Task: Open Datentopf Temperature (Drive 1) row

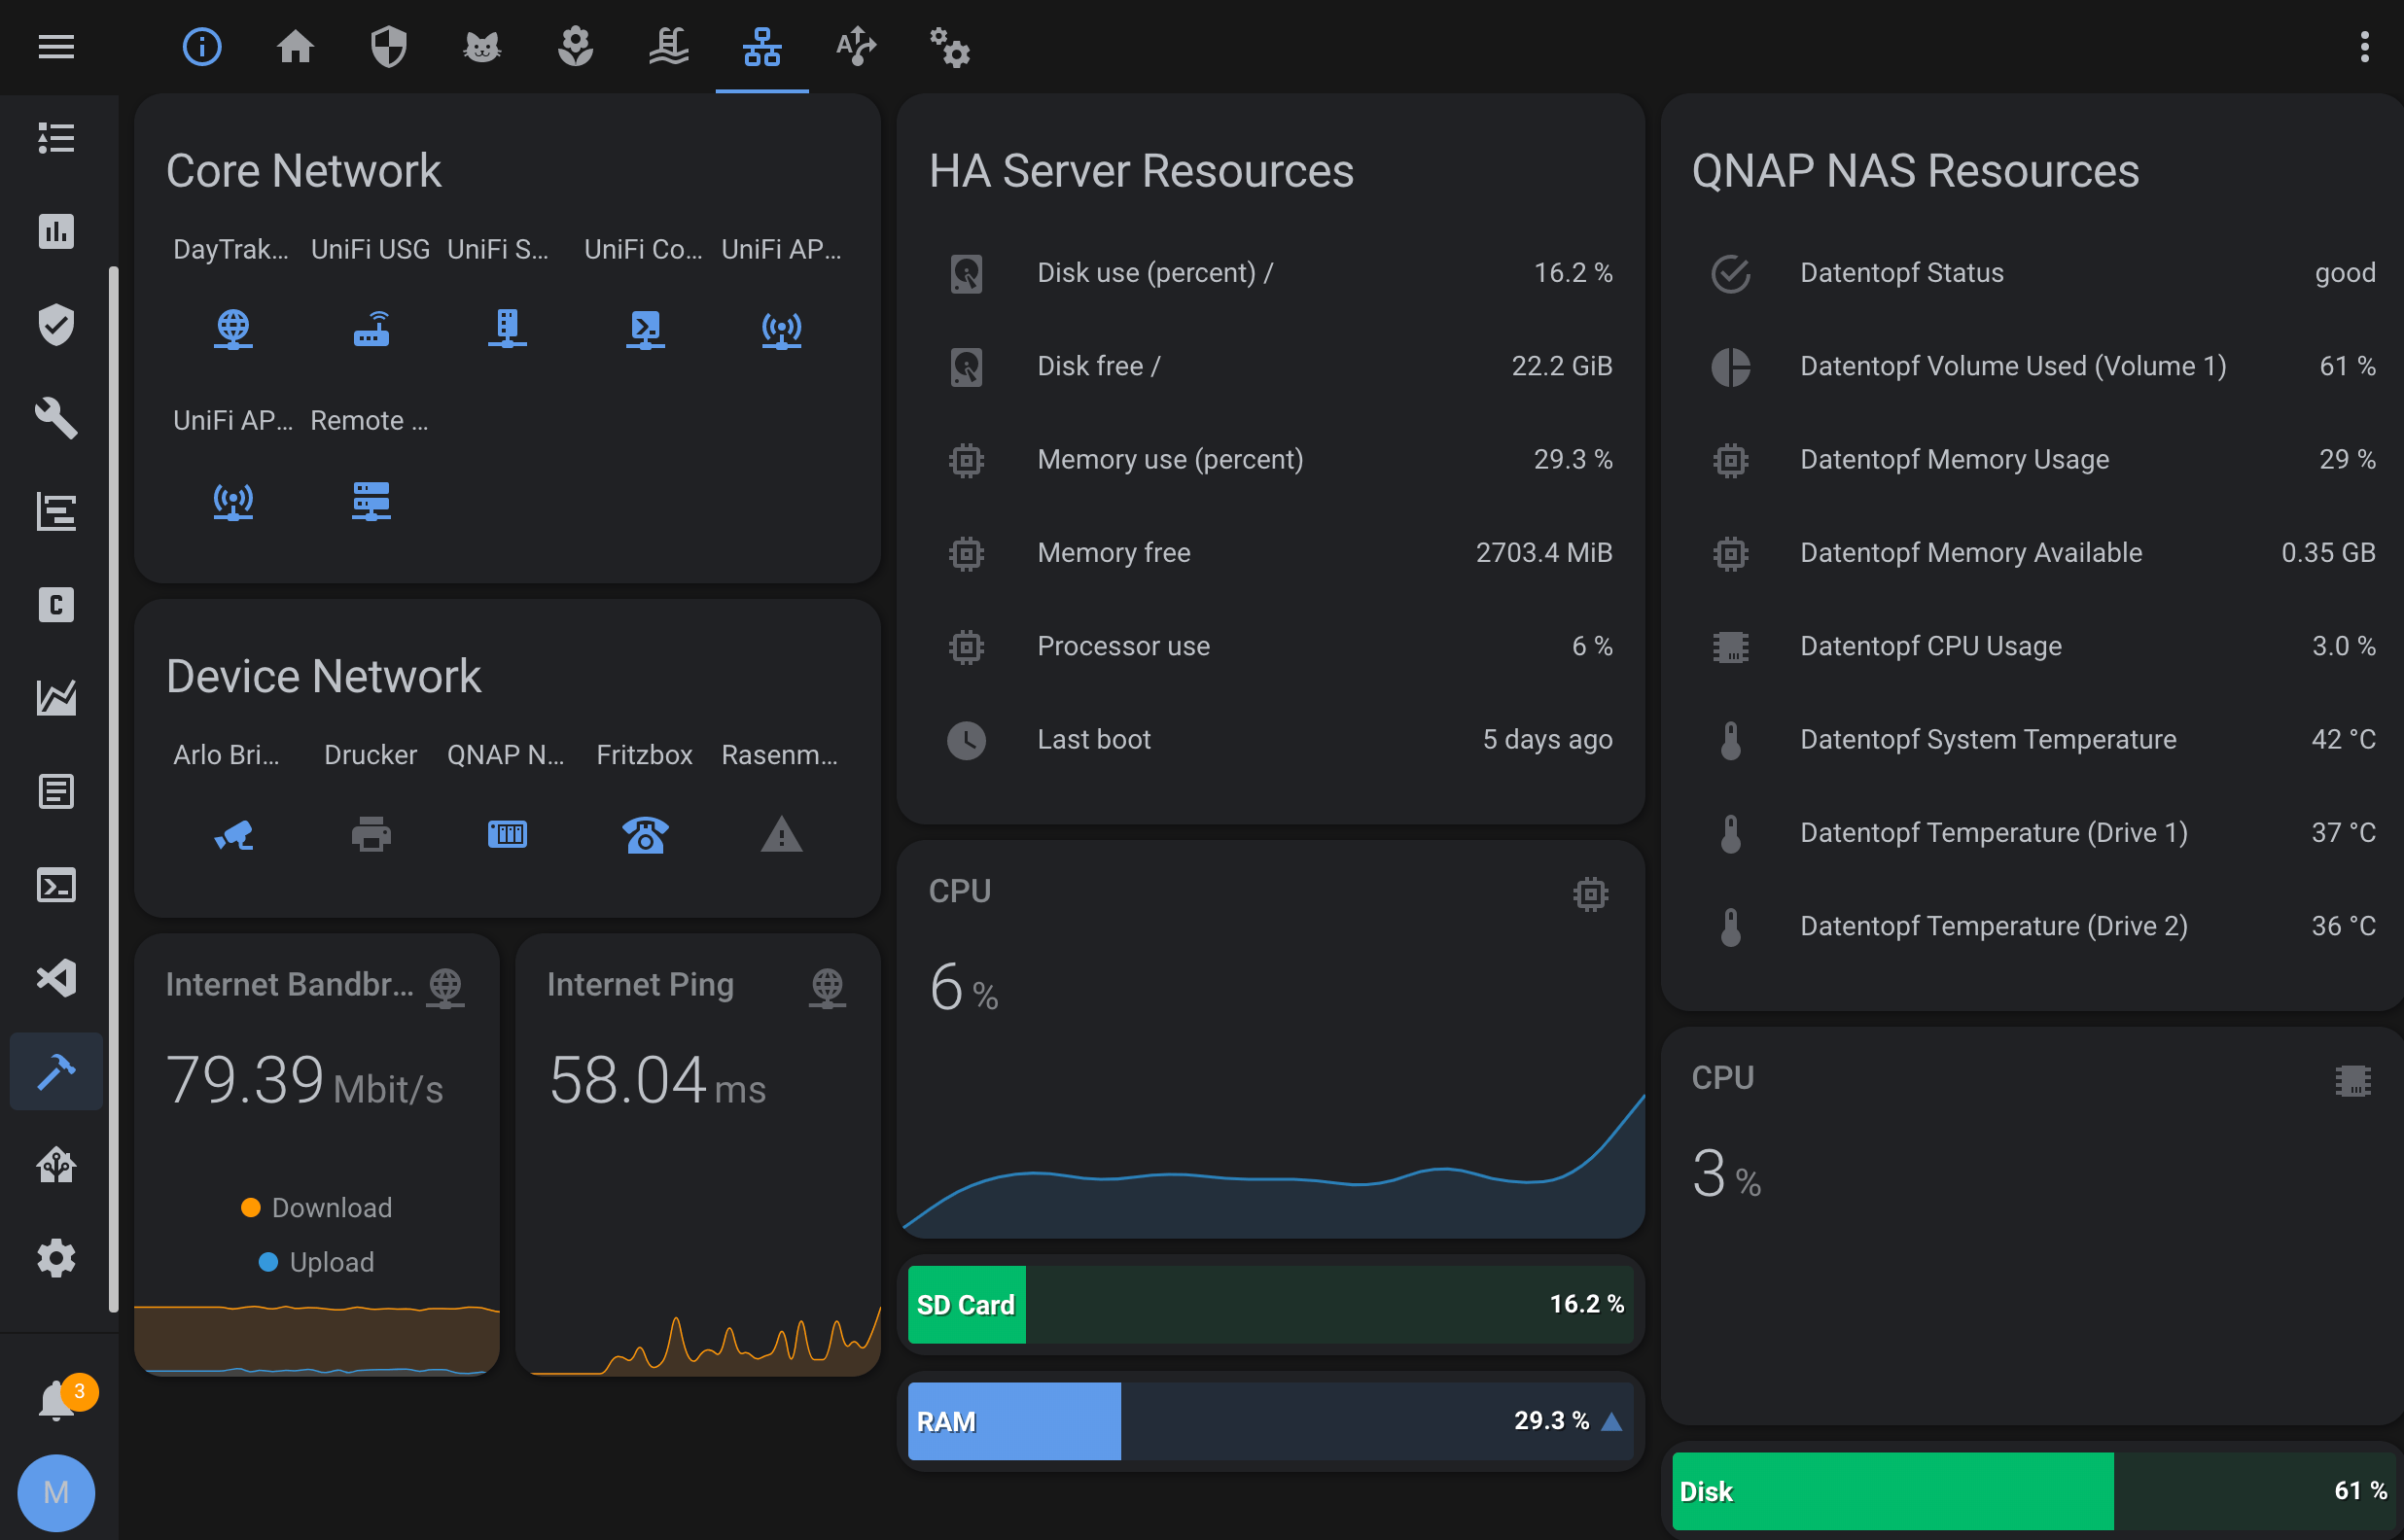Action: pos(2034,833)
